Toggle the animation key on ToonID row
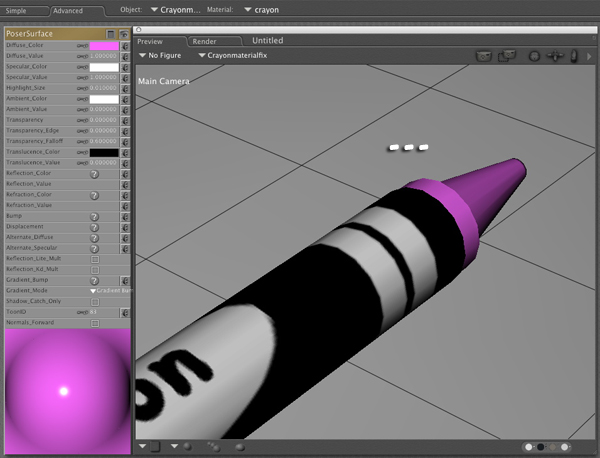This screenshot has width=600, height=458. click(82, 313)
